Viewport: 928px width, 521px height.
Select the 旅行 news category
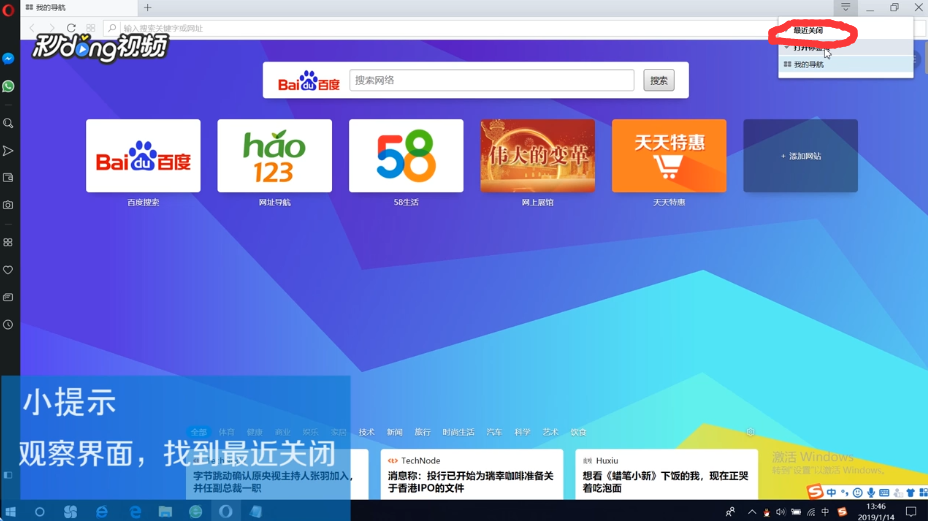click(423, 432)
